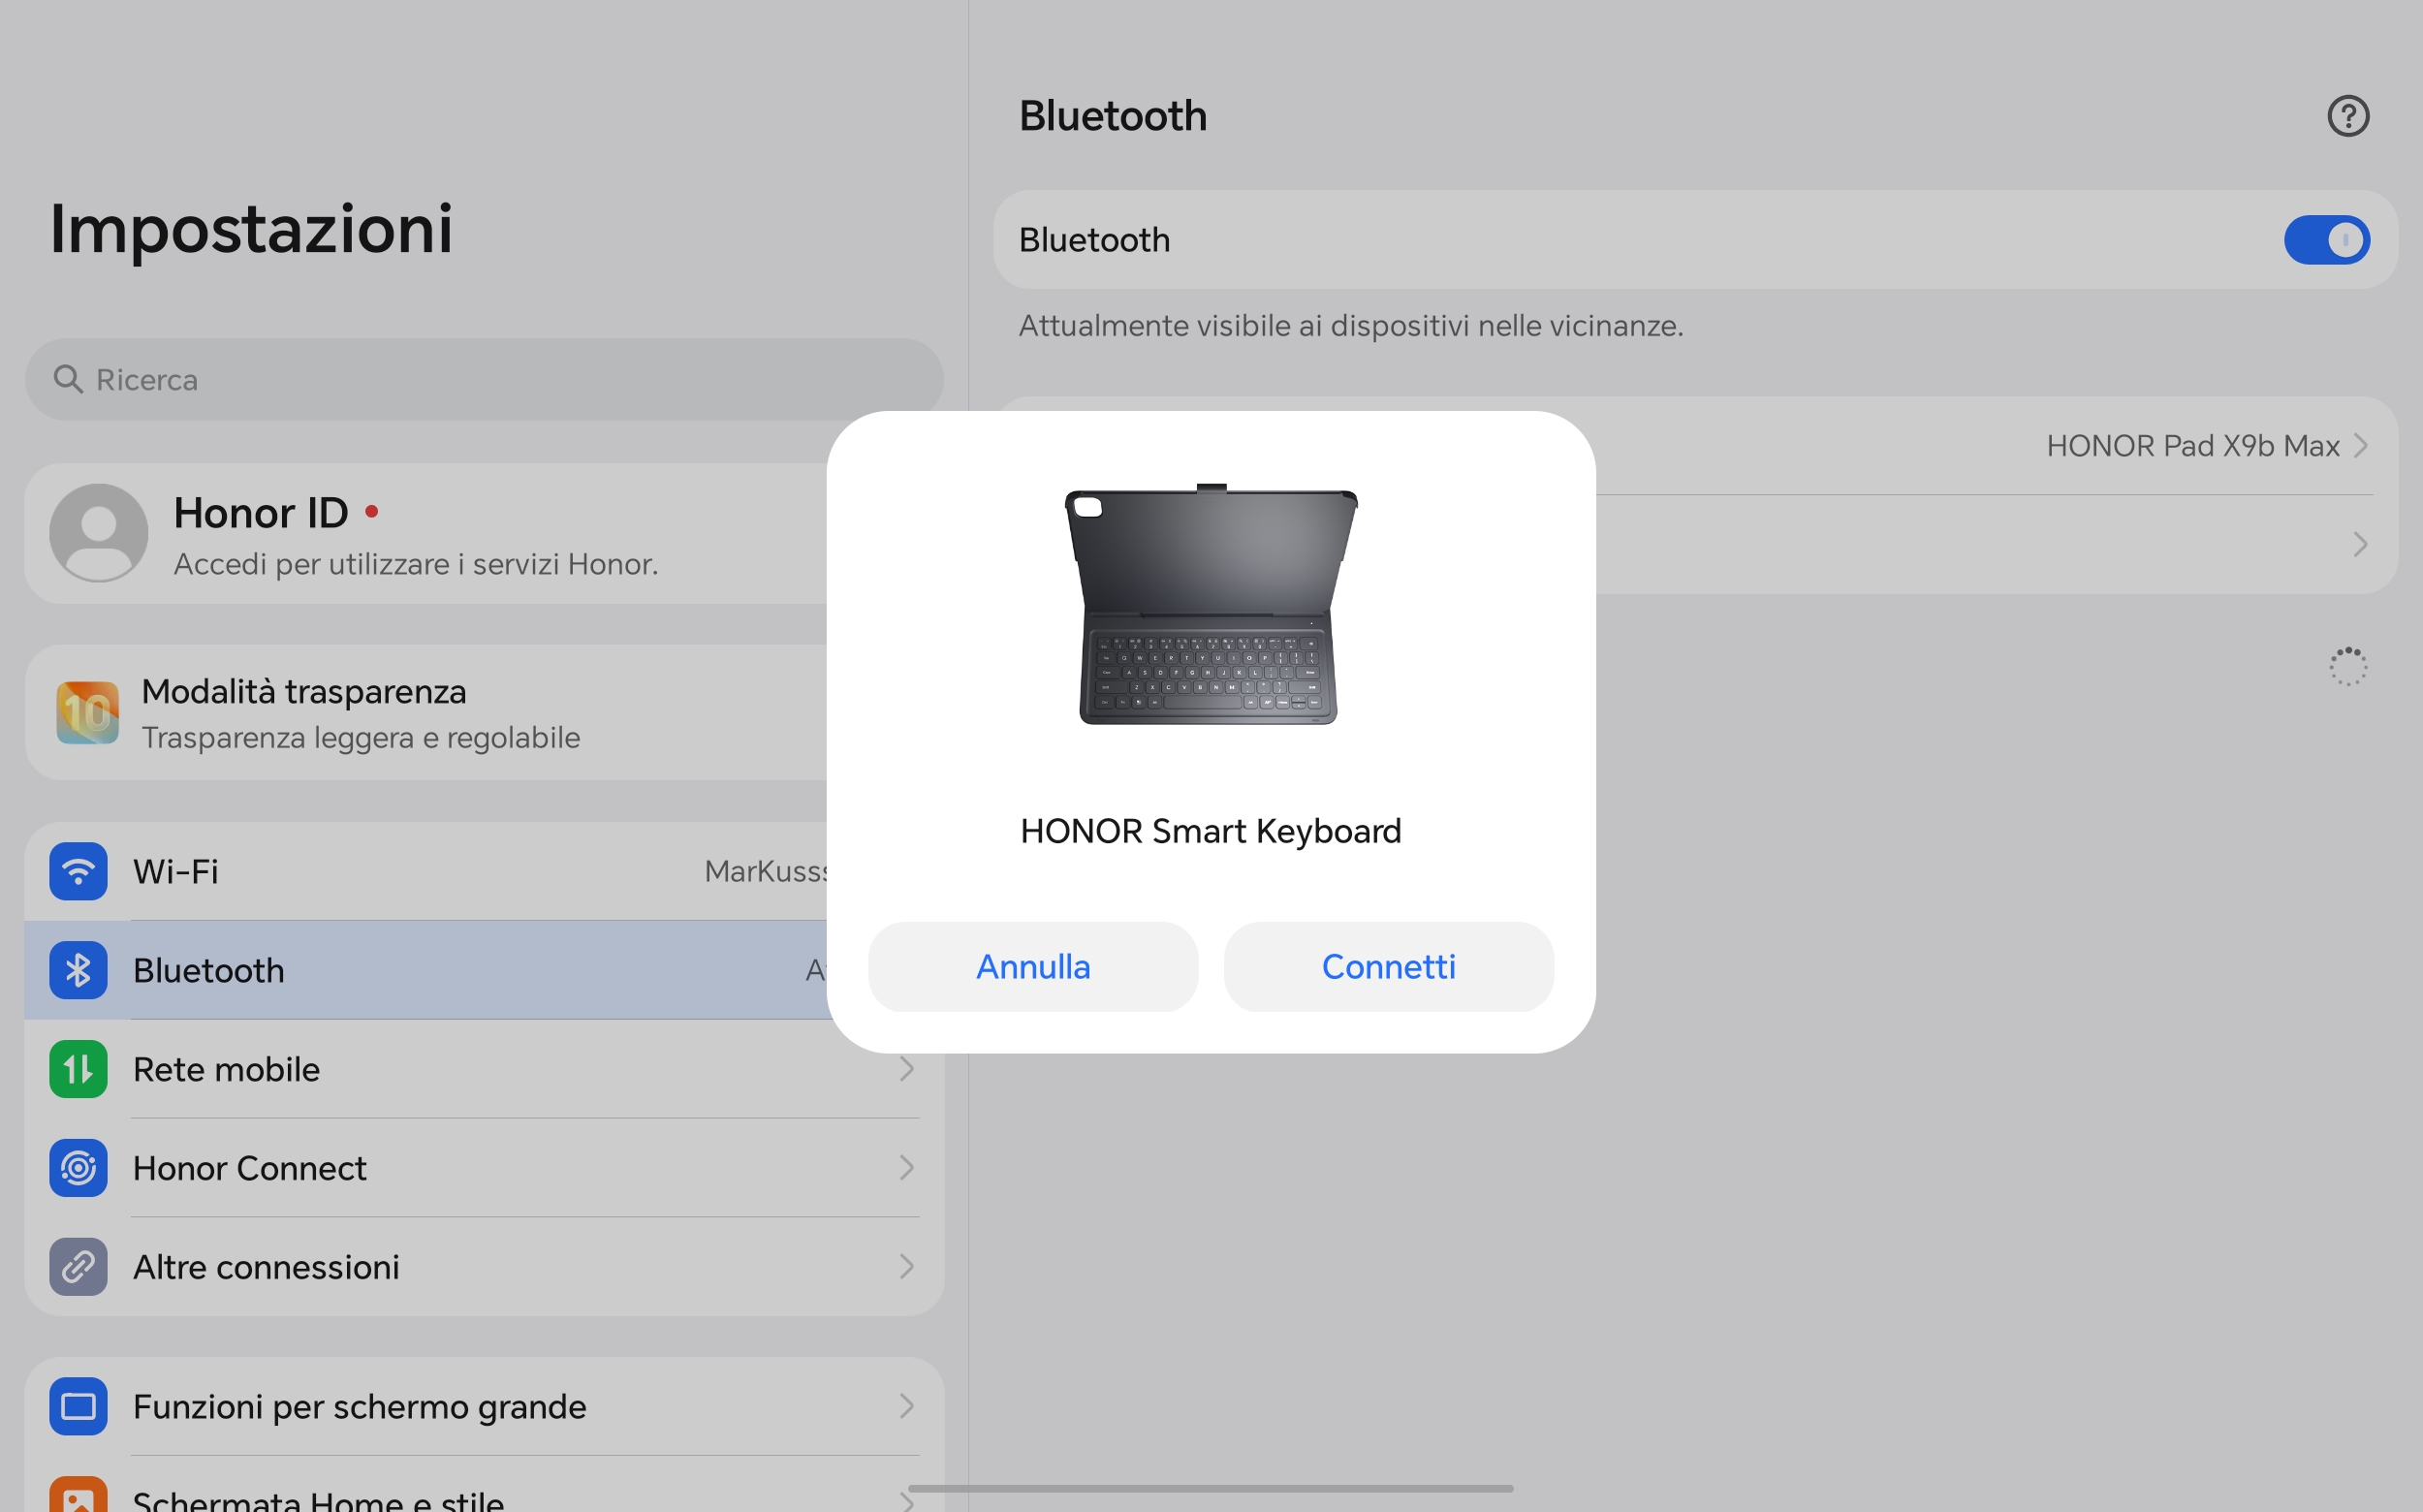
Task: Click the Annulla button
Action: 1033,967
